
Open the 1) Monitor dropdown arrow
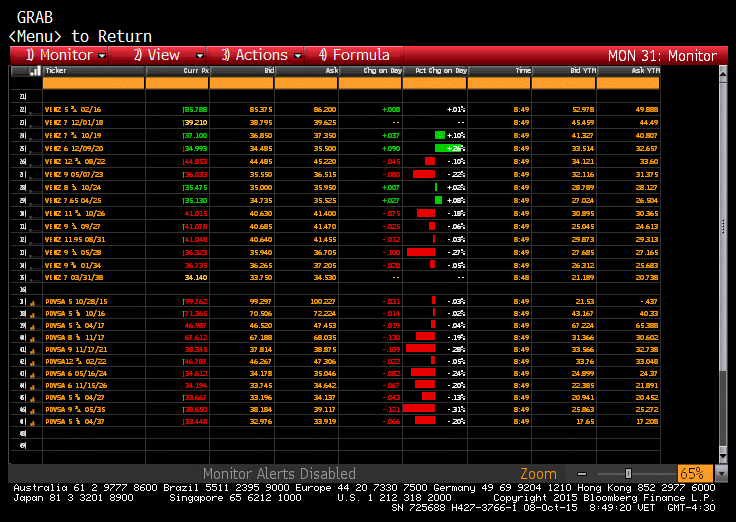[x=102, y=56]
